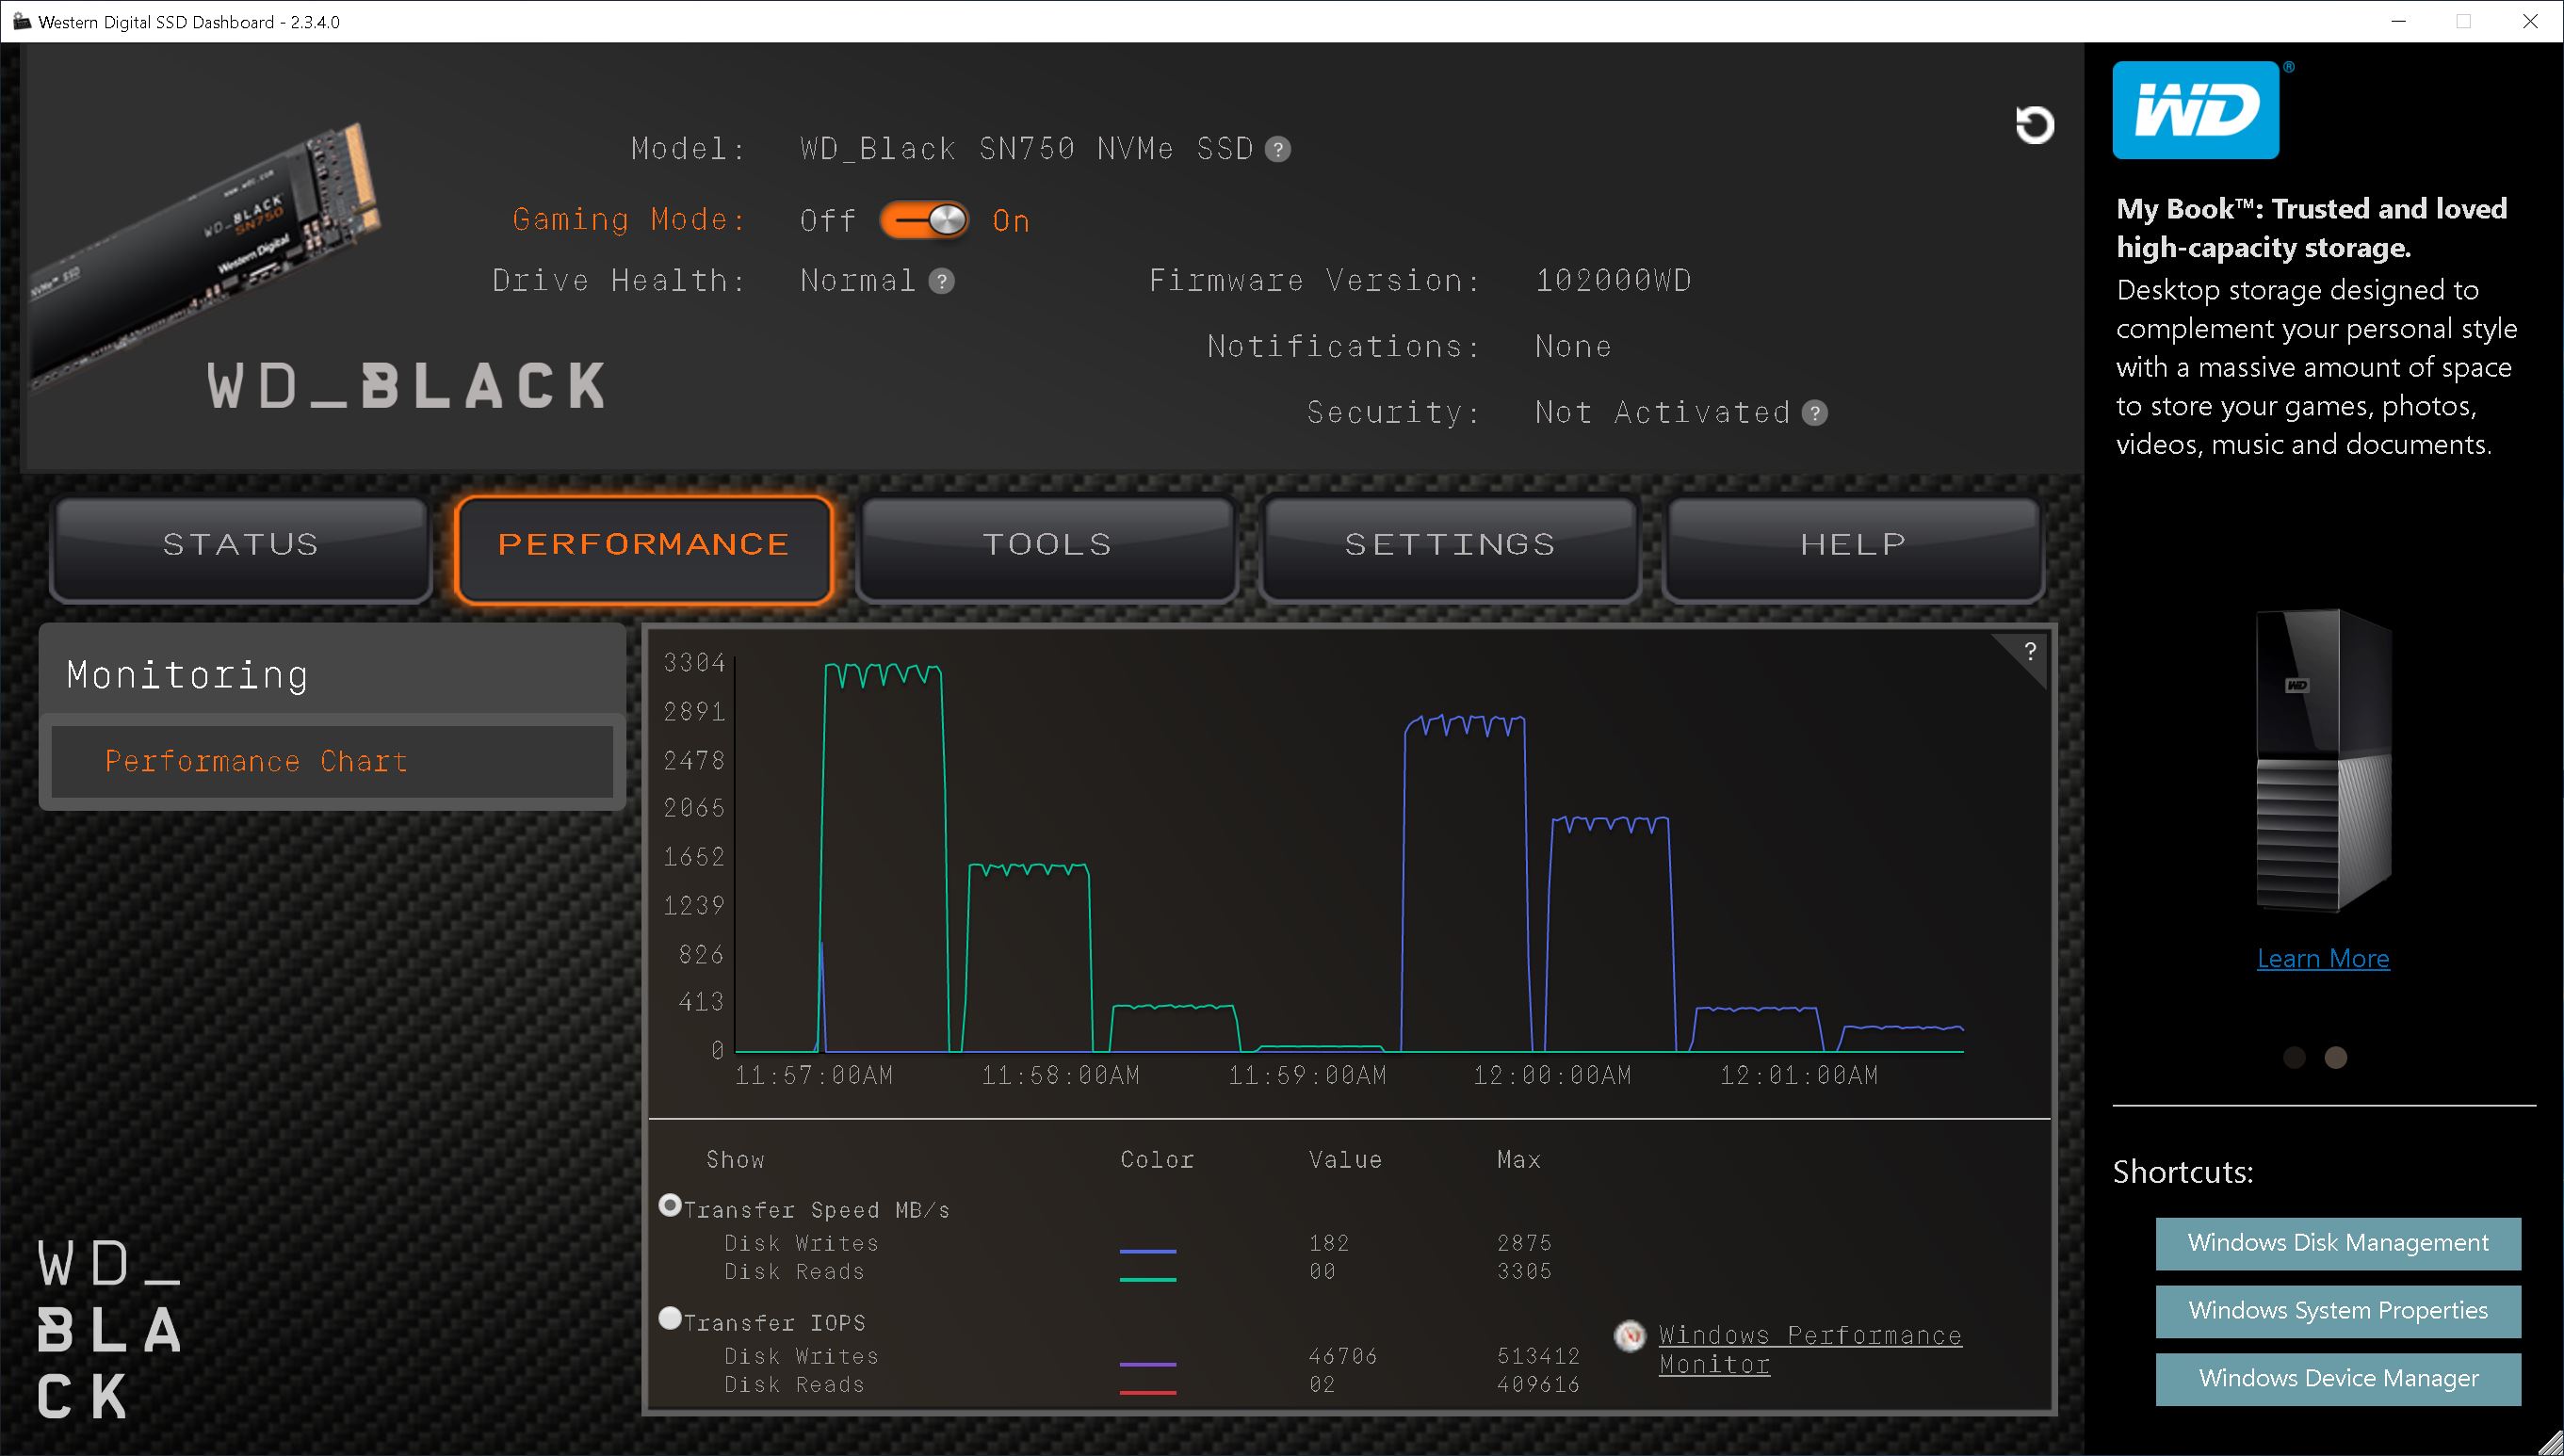Open Windows Disk Management shortcut
The height and width of the screenshot is (1456, 2564).
(2338, 1243)
